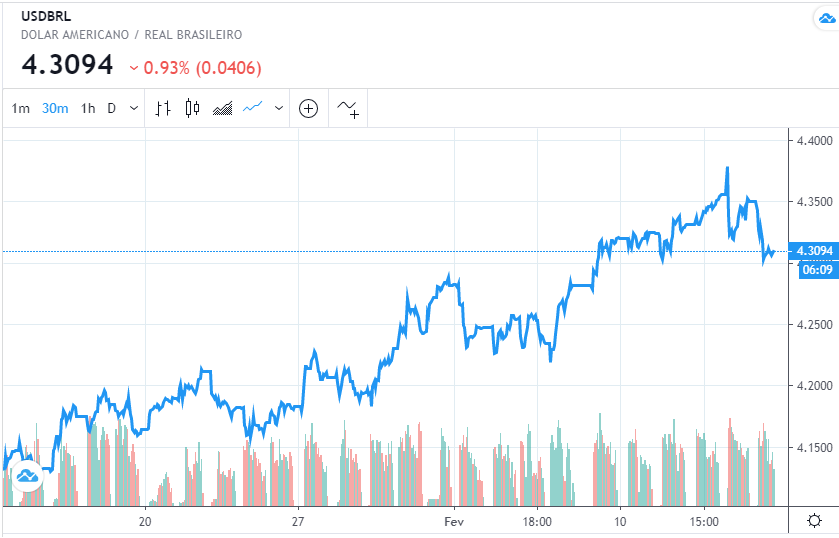Select the candlestick chart style

click(193, 108)
